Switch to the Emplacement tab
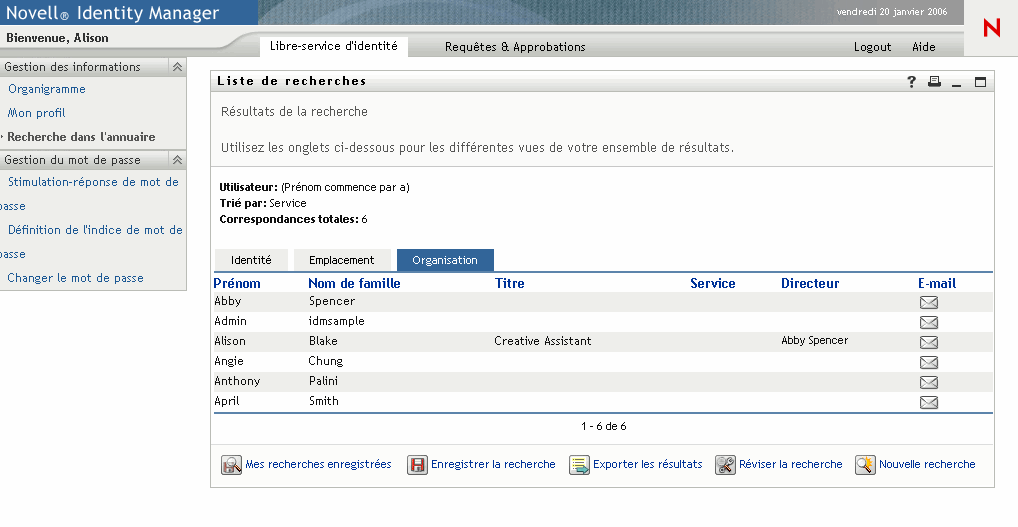This screenshot has height=527, width=1018. [341, 260]
